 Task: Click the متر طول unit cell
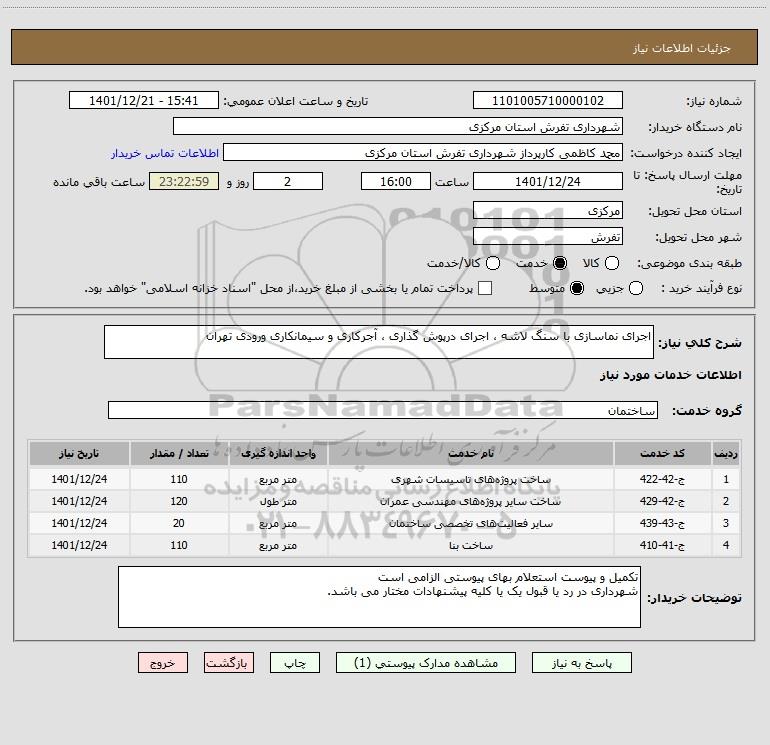coord(278,501)
